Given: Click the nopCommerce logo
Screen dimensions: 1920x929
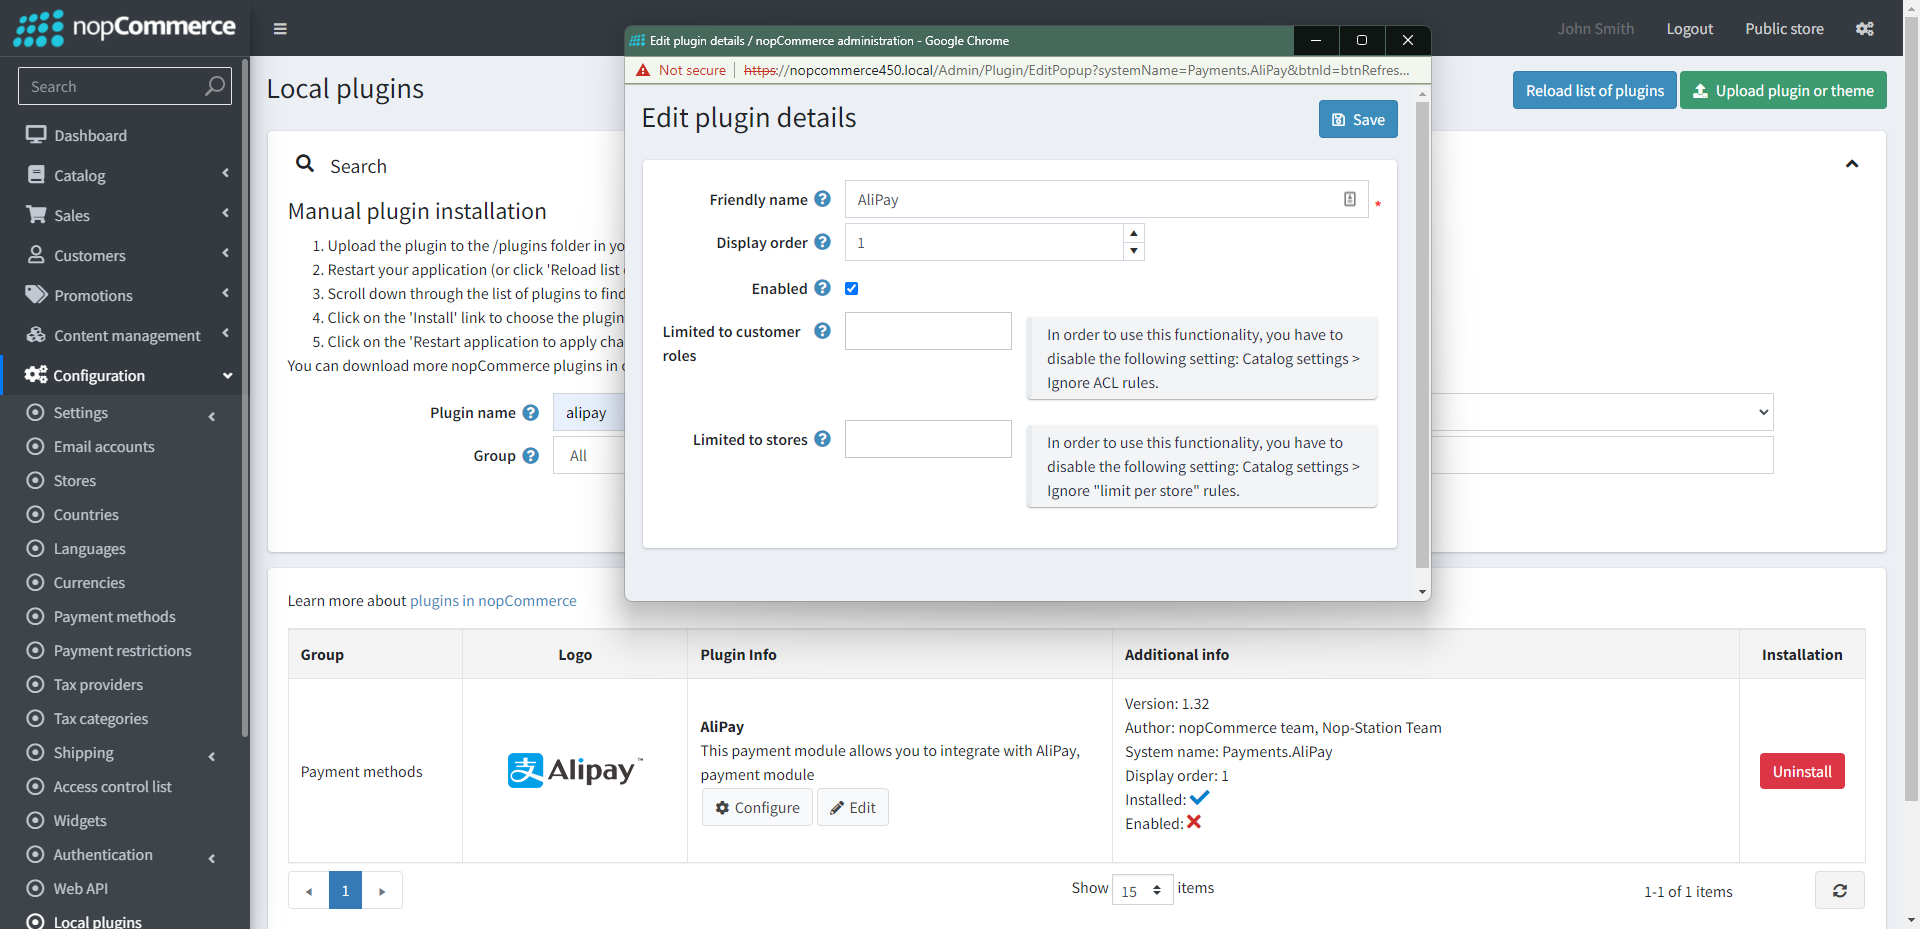Looking at the screenshot, I should (x=124, y=28).
